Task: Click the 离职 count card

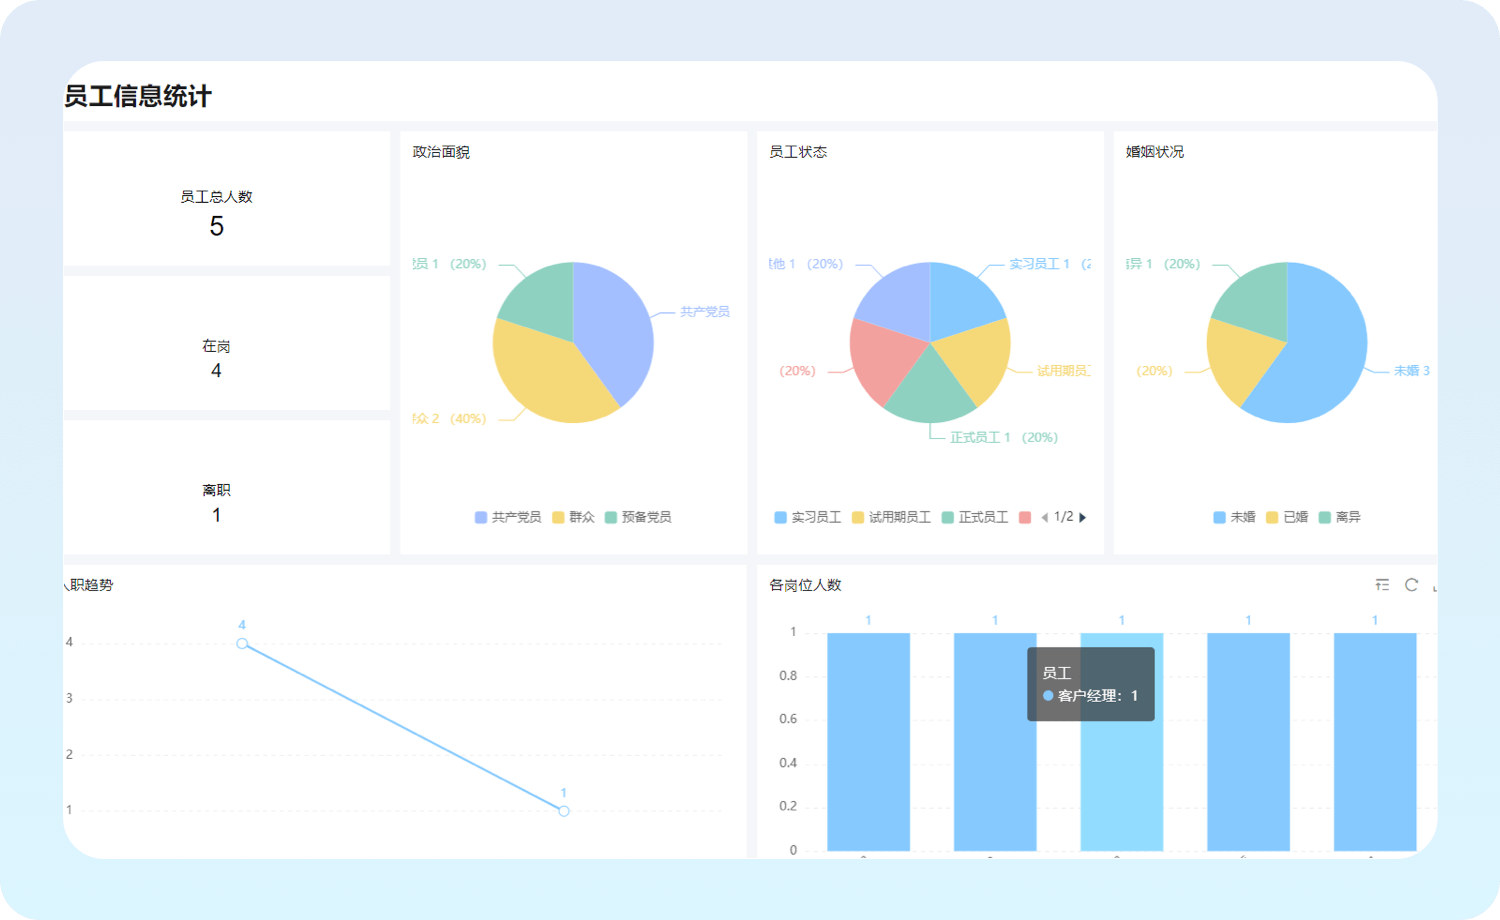Action: 217,502
